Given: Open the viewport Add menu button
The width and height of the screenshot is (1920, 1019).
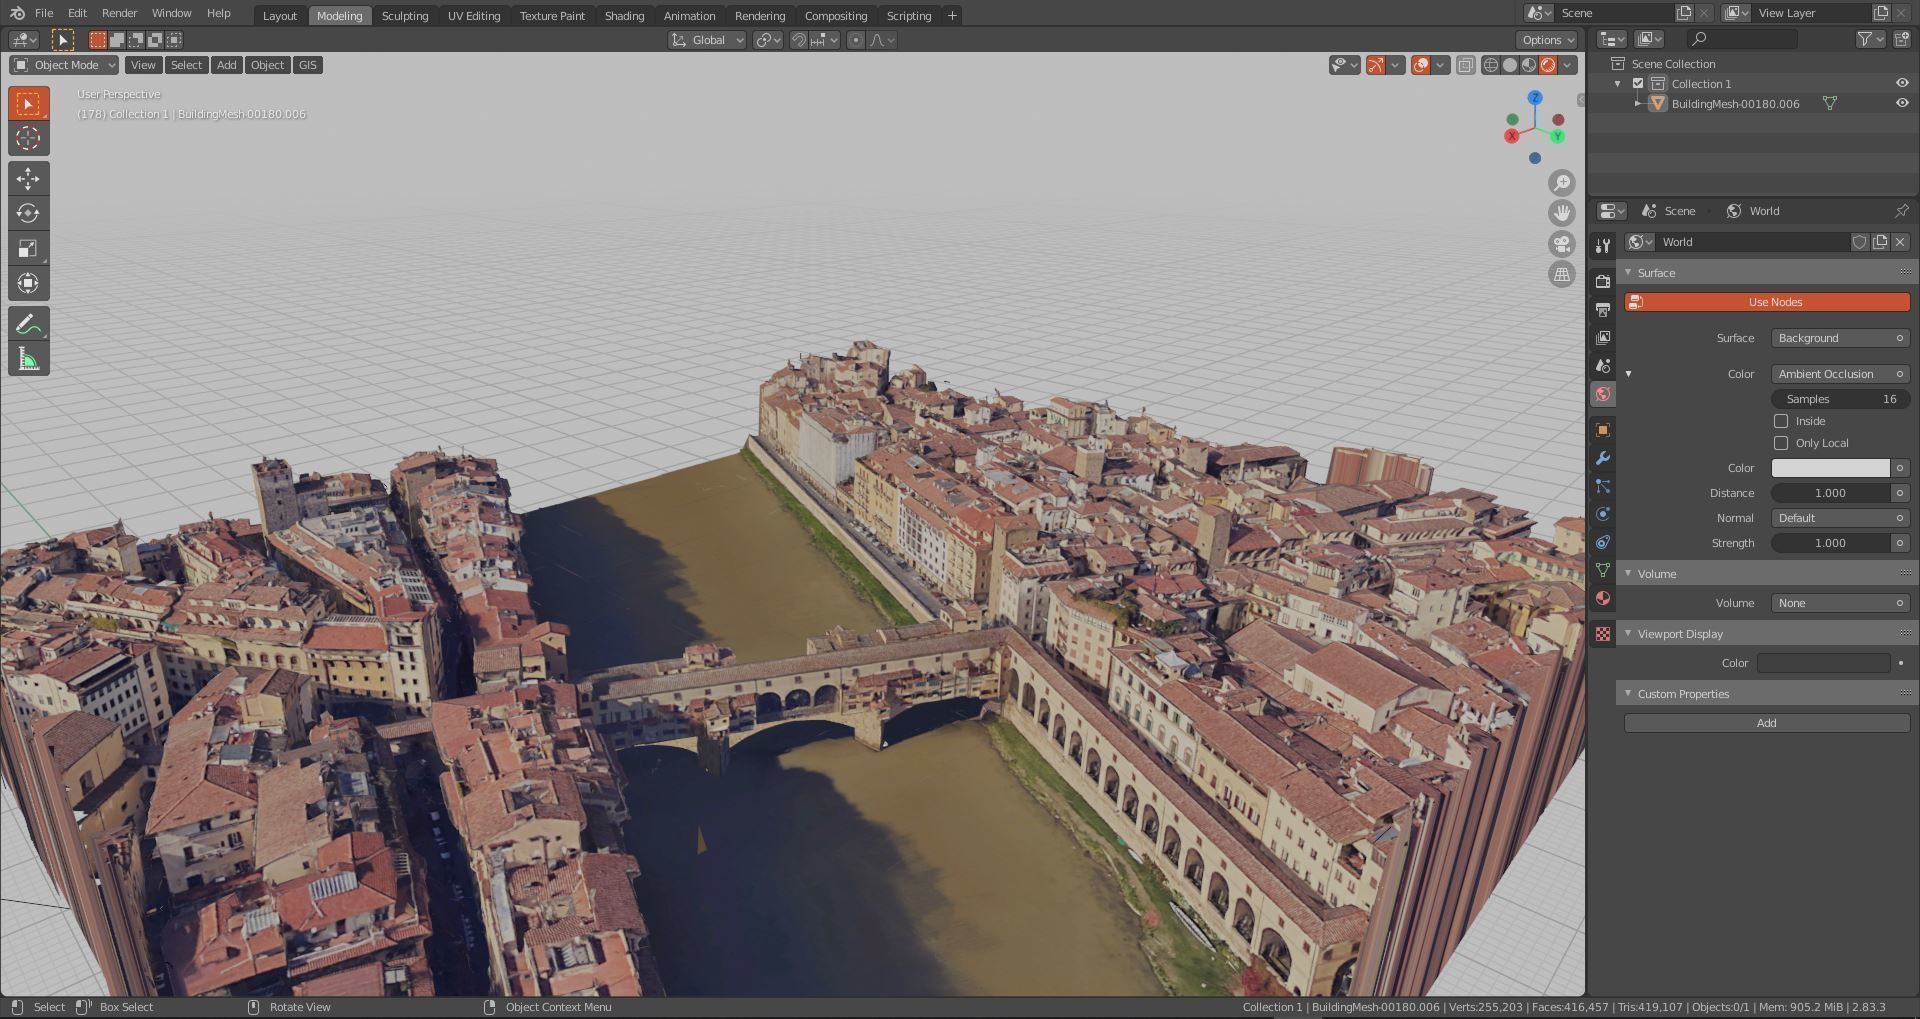Looking at the screenshot, I should coord(227,65).
